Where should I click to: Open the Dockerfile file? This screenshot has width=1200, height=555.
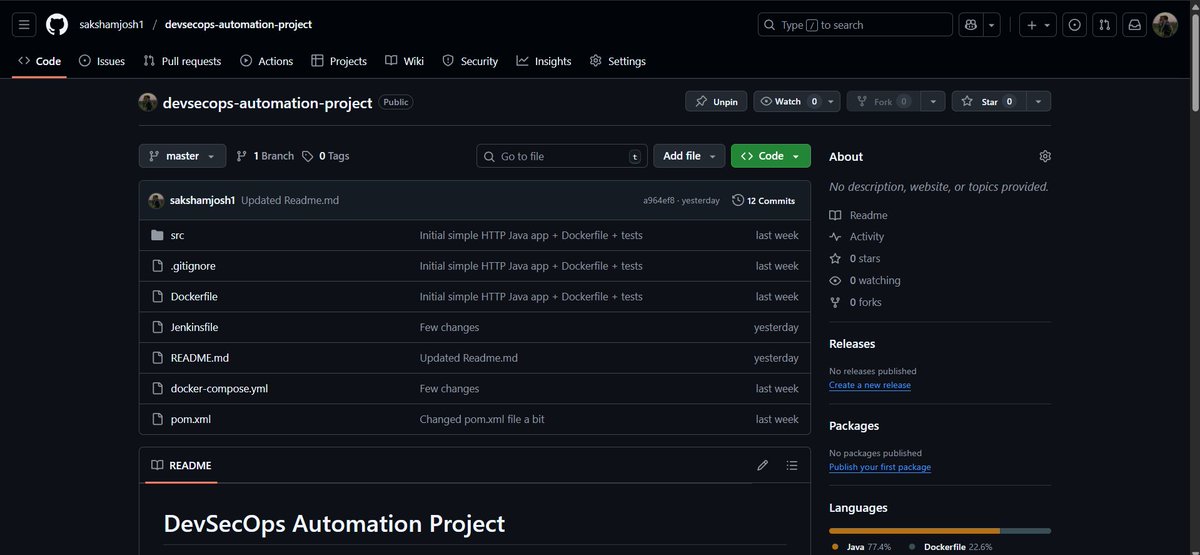click(x=194, y=297)
